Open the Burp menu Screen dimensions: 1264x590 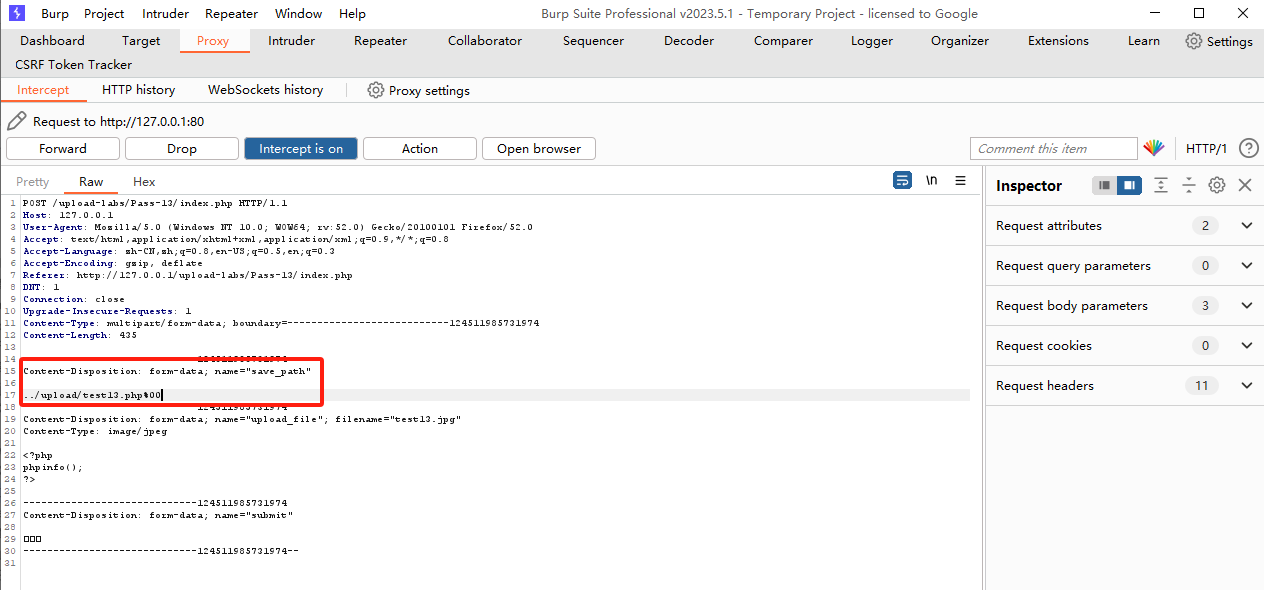pyautogui.click(x=55, y=14)
